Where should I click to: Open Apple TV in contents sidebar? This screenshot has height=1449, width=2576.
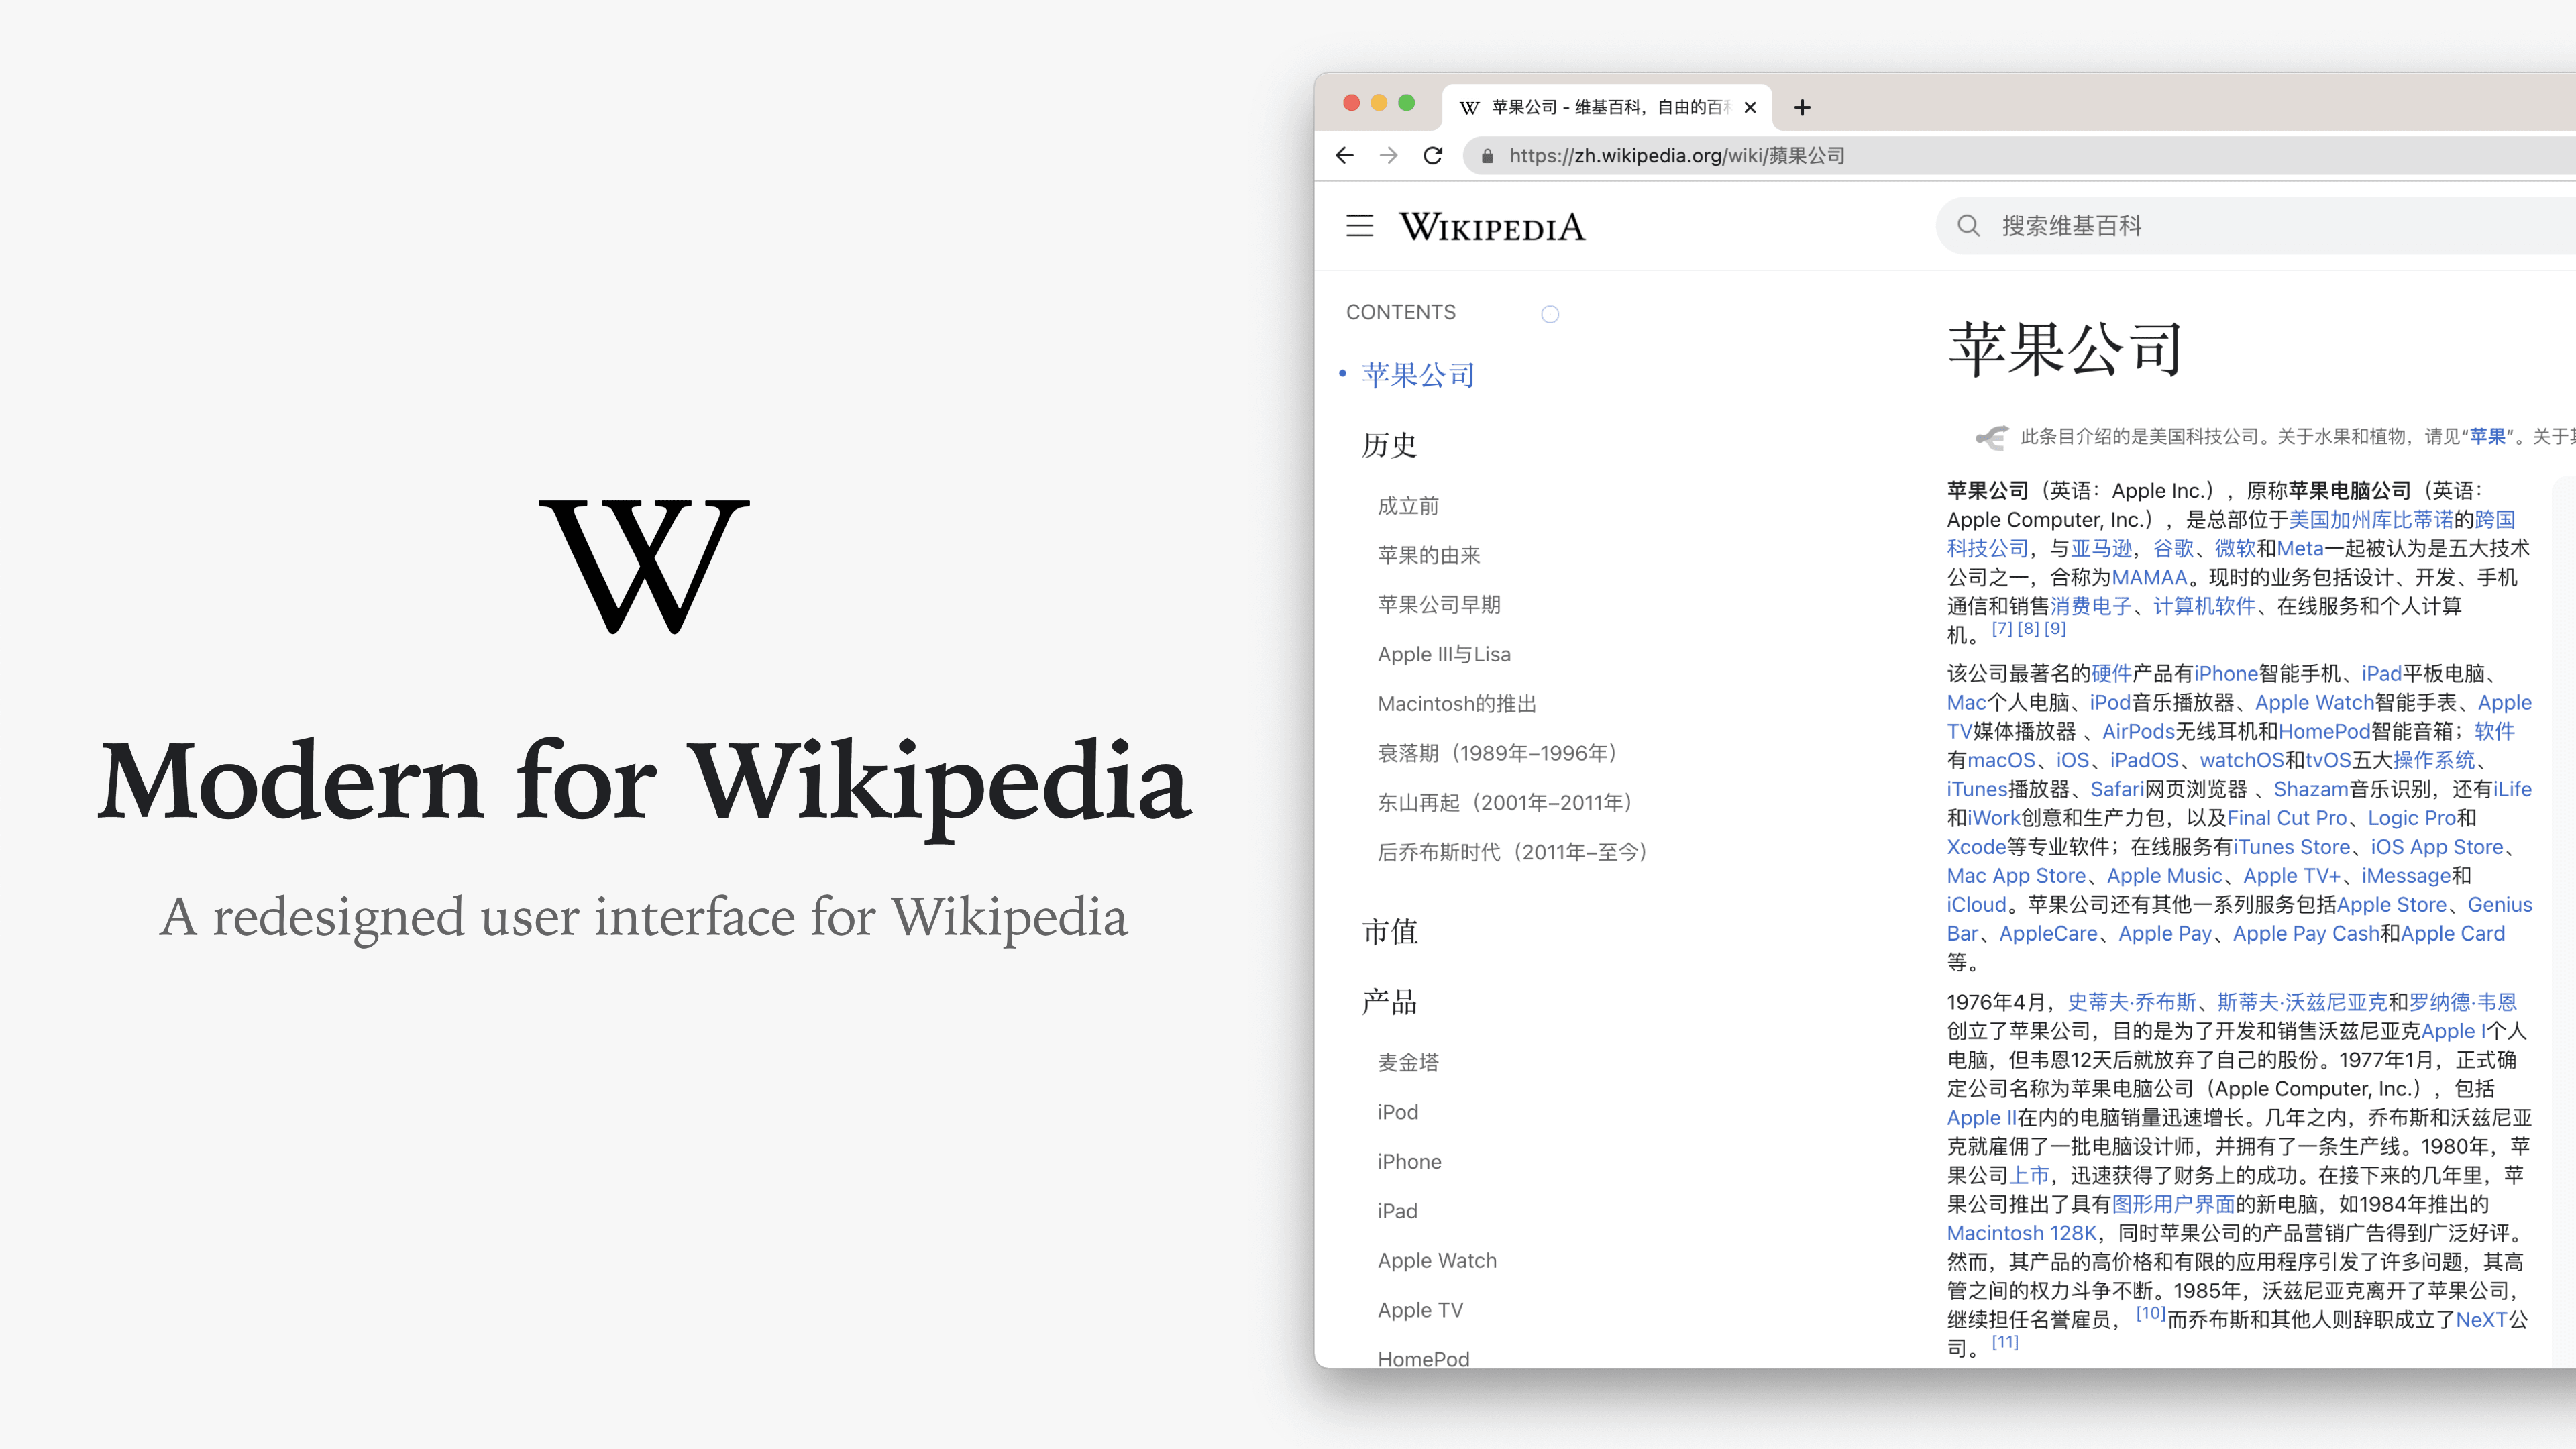(x=1420, y=1310)
